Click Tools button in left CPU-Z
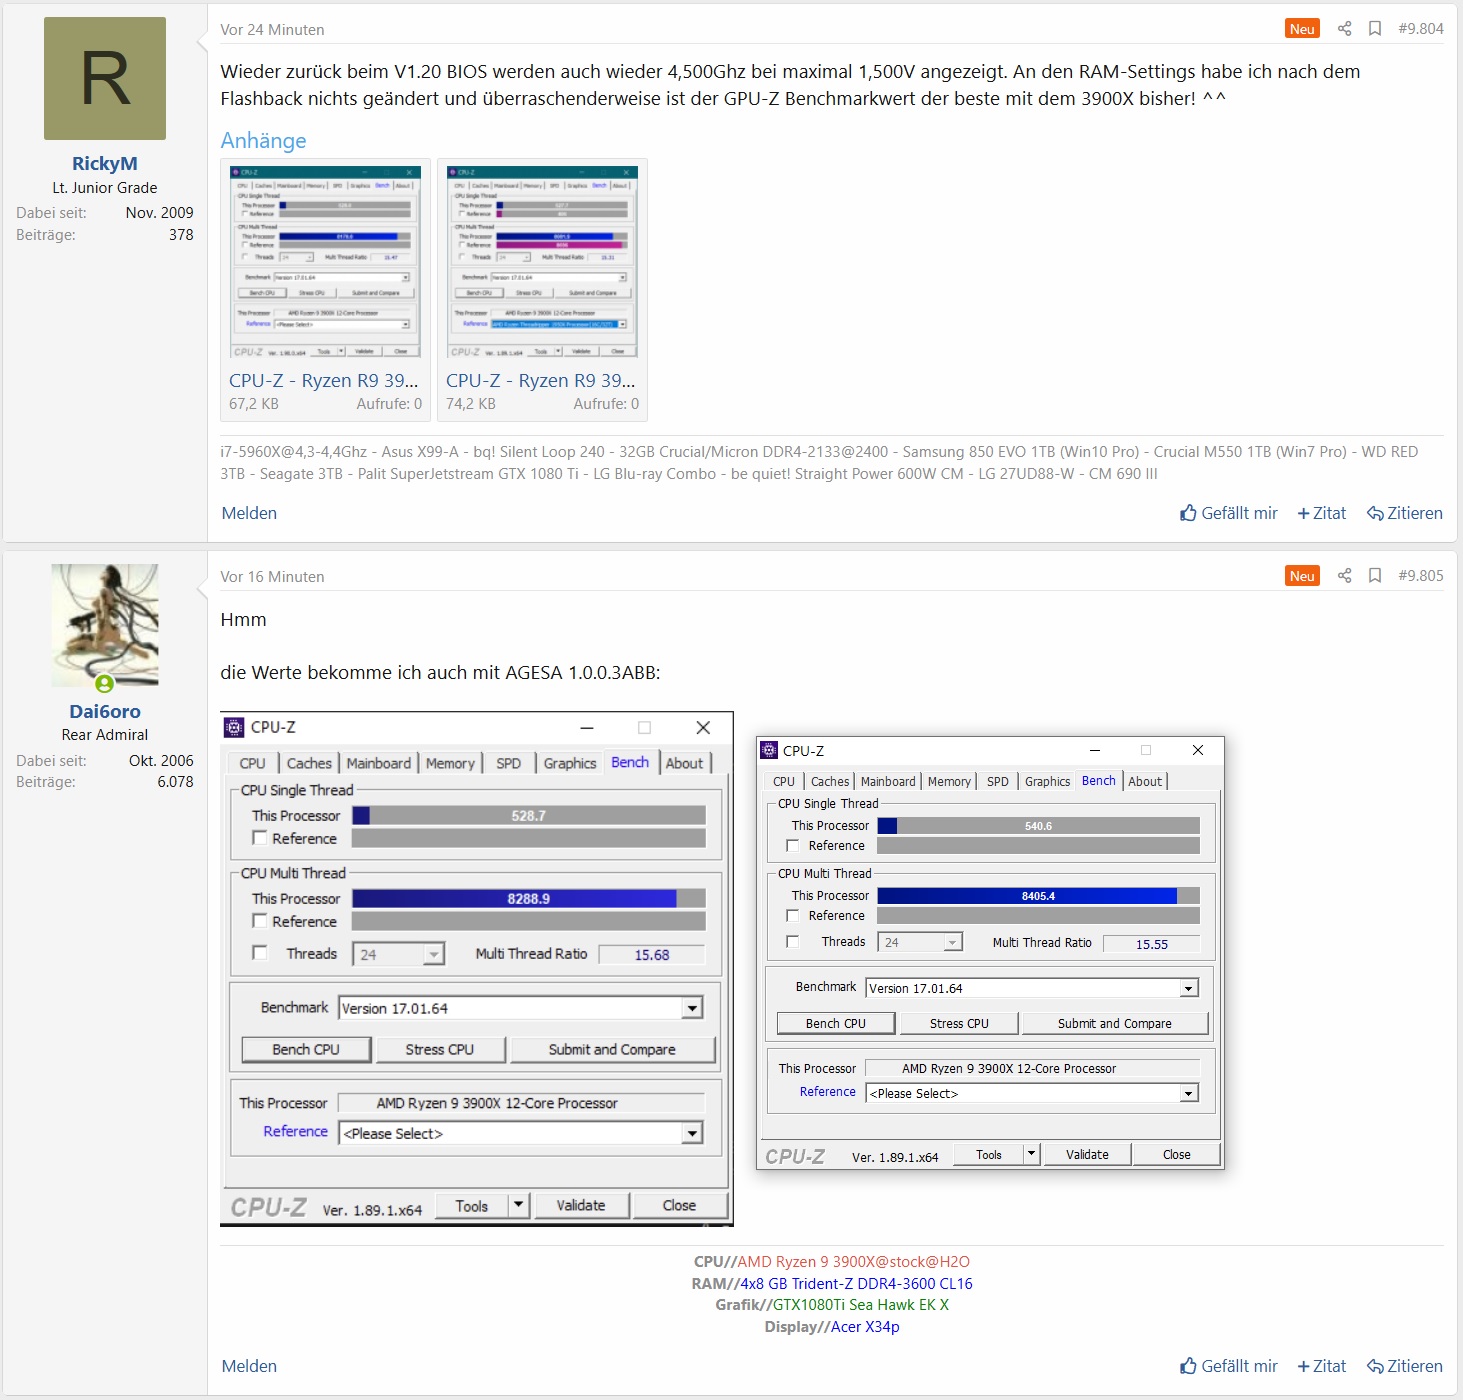This screenshot has height=1400, width=1463. click(x=472, y=1206)
